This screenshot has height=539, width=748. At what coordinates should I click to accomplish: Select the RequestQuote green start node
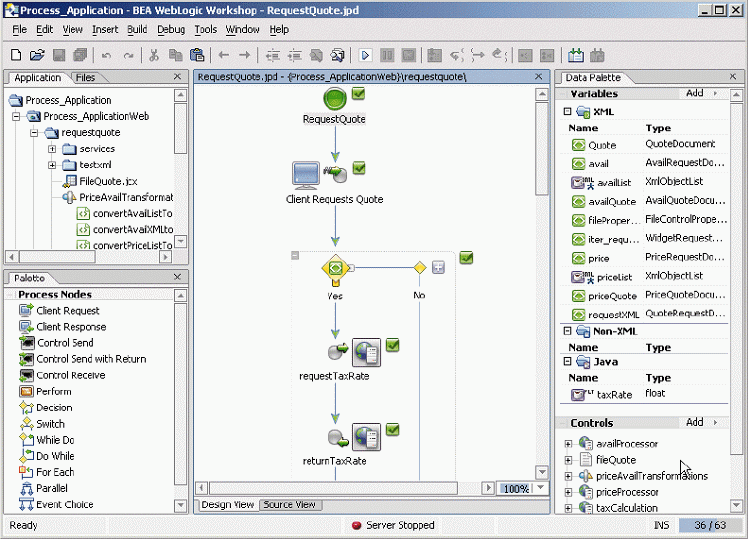coord(335,99)
